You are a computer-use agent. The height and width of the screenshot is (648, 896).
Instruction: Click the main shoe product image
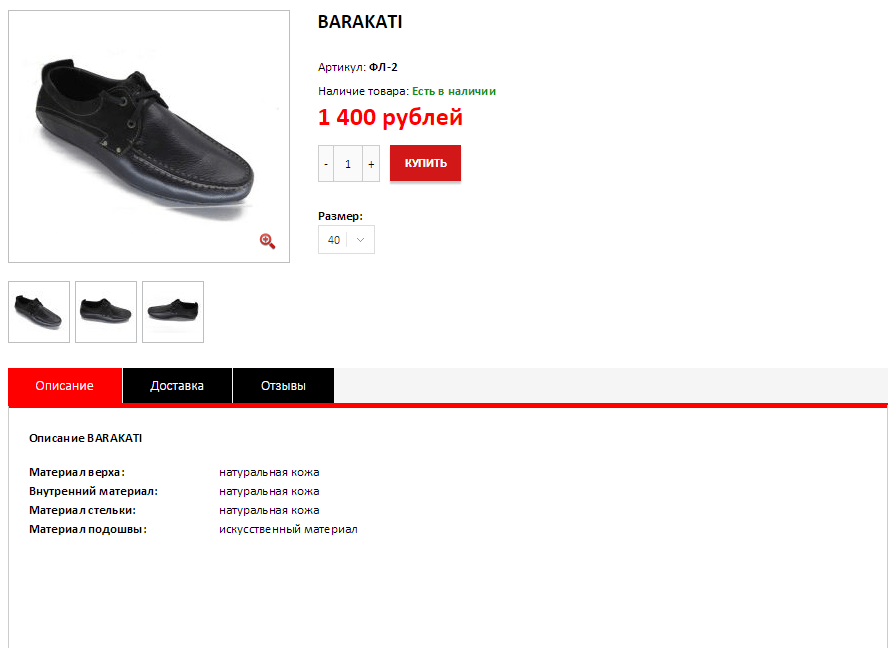149,137
